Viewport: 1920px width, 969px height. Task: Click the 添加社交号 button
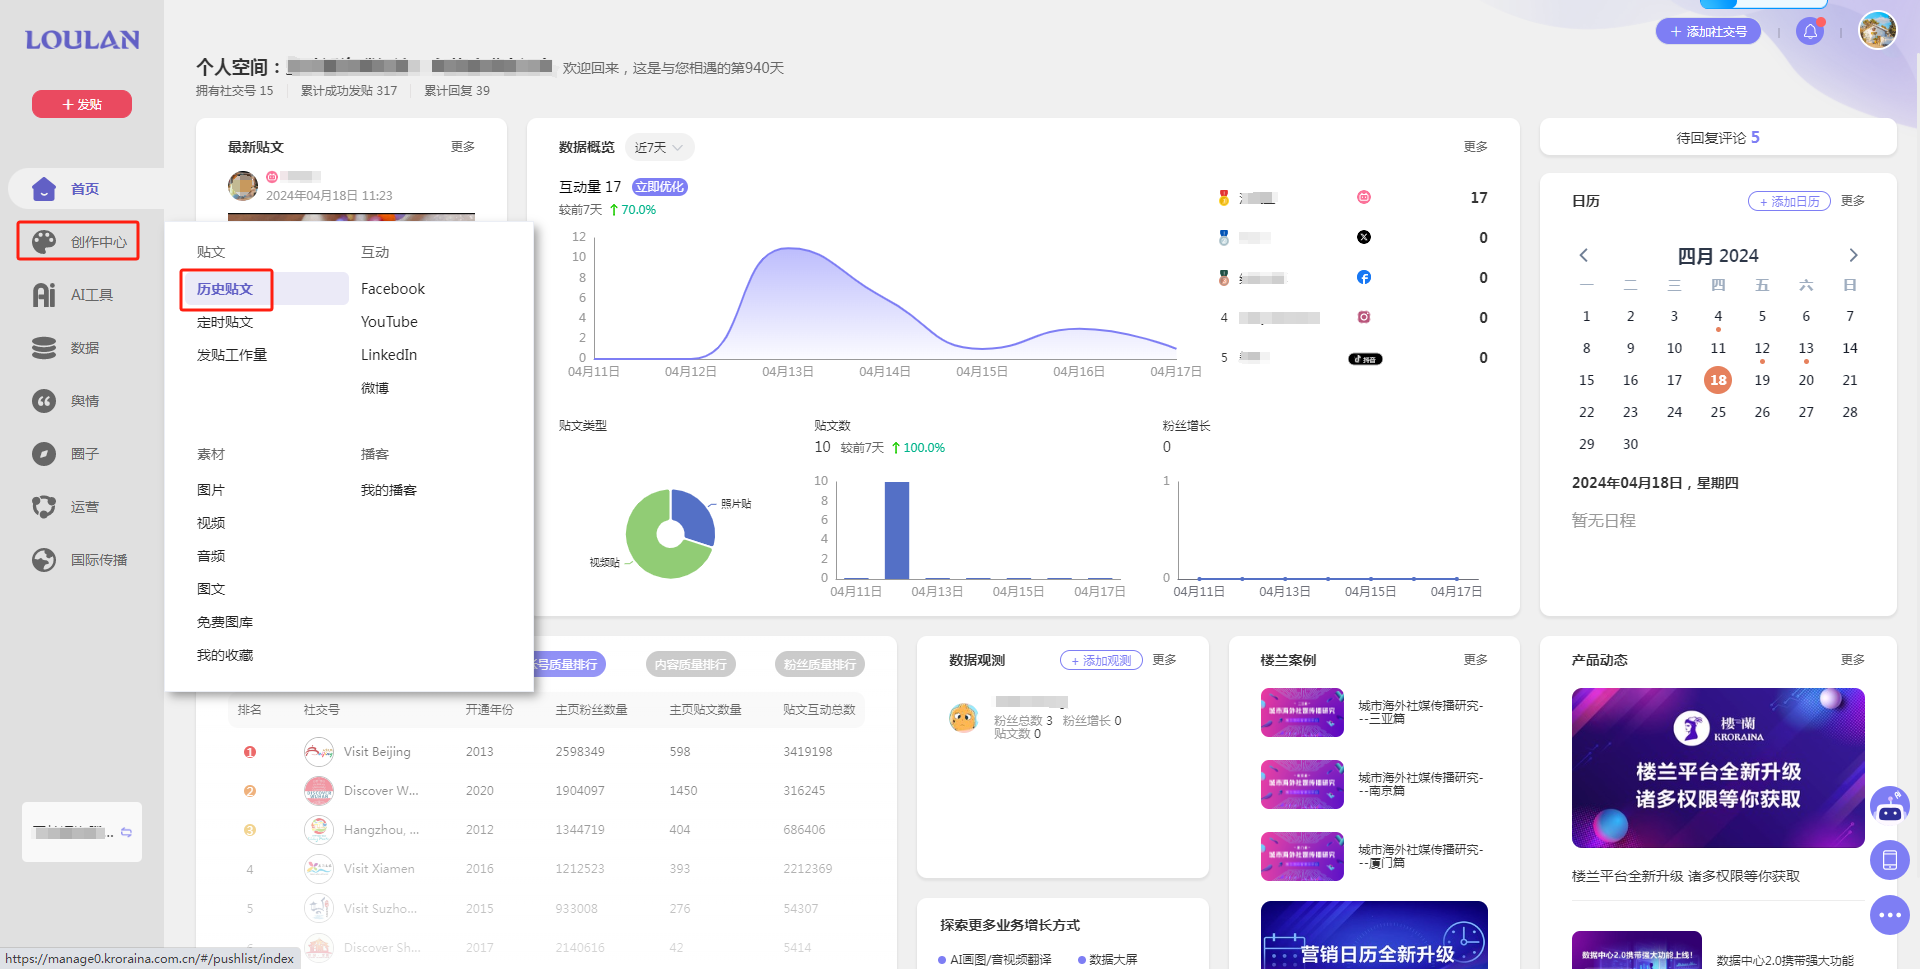[x=1708, y=32]
